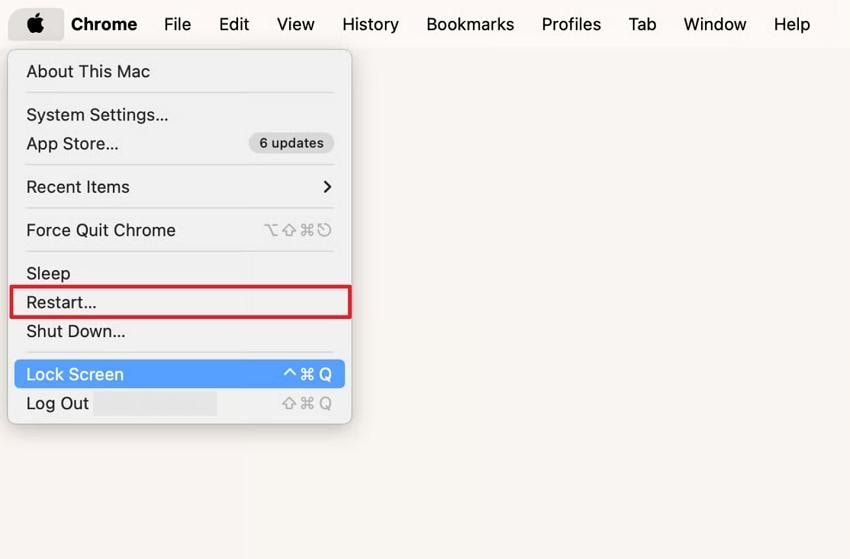Open System Settings from Apple menu
The width and height of the screenshot is (850, 559).
179,115
